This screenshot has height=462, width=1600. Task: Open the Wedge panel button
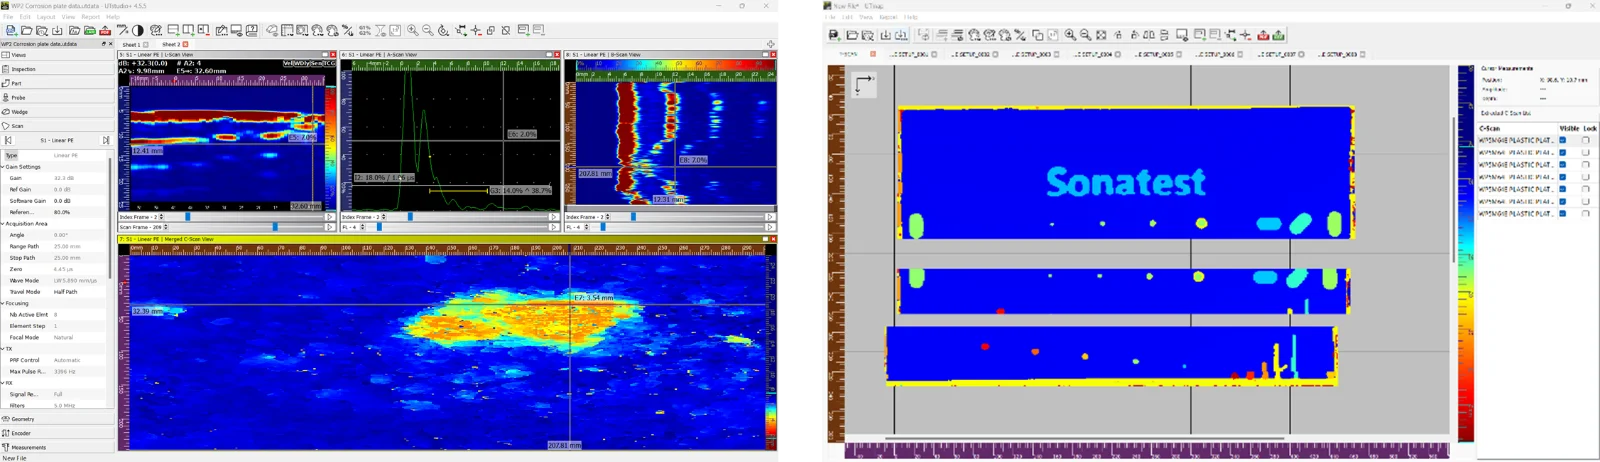pyautogui.click(x=56, y=111)
